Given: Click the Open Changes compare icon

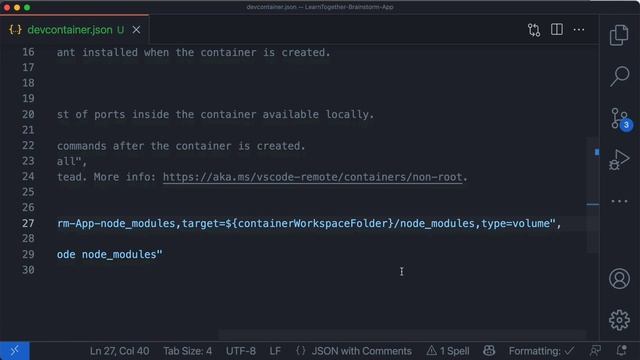Looking at the screenshot, I should click(x=534, y=30).
